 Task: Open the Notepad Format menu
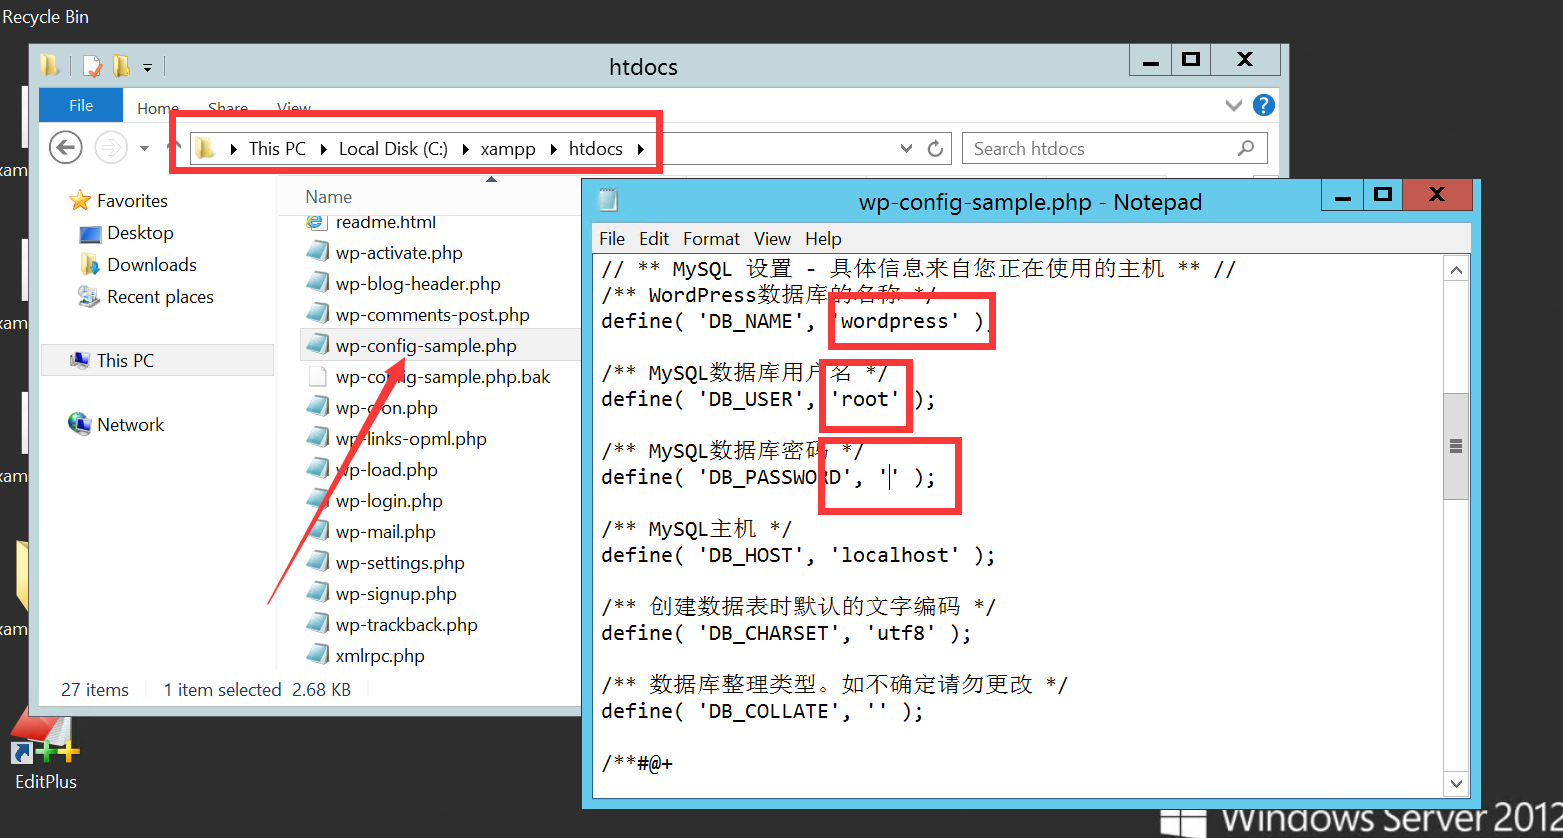coord(712,239)
